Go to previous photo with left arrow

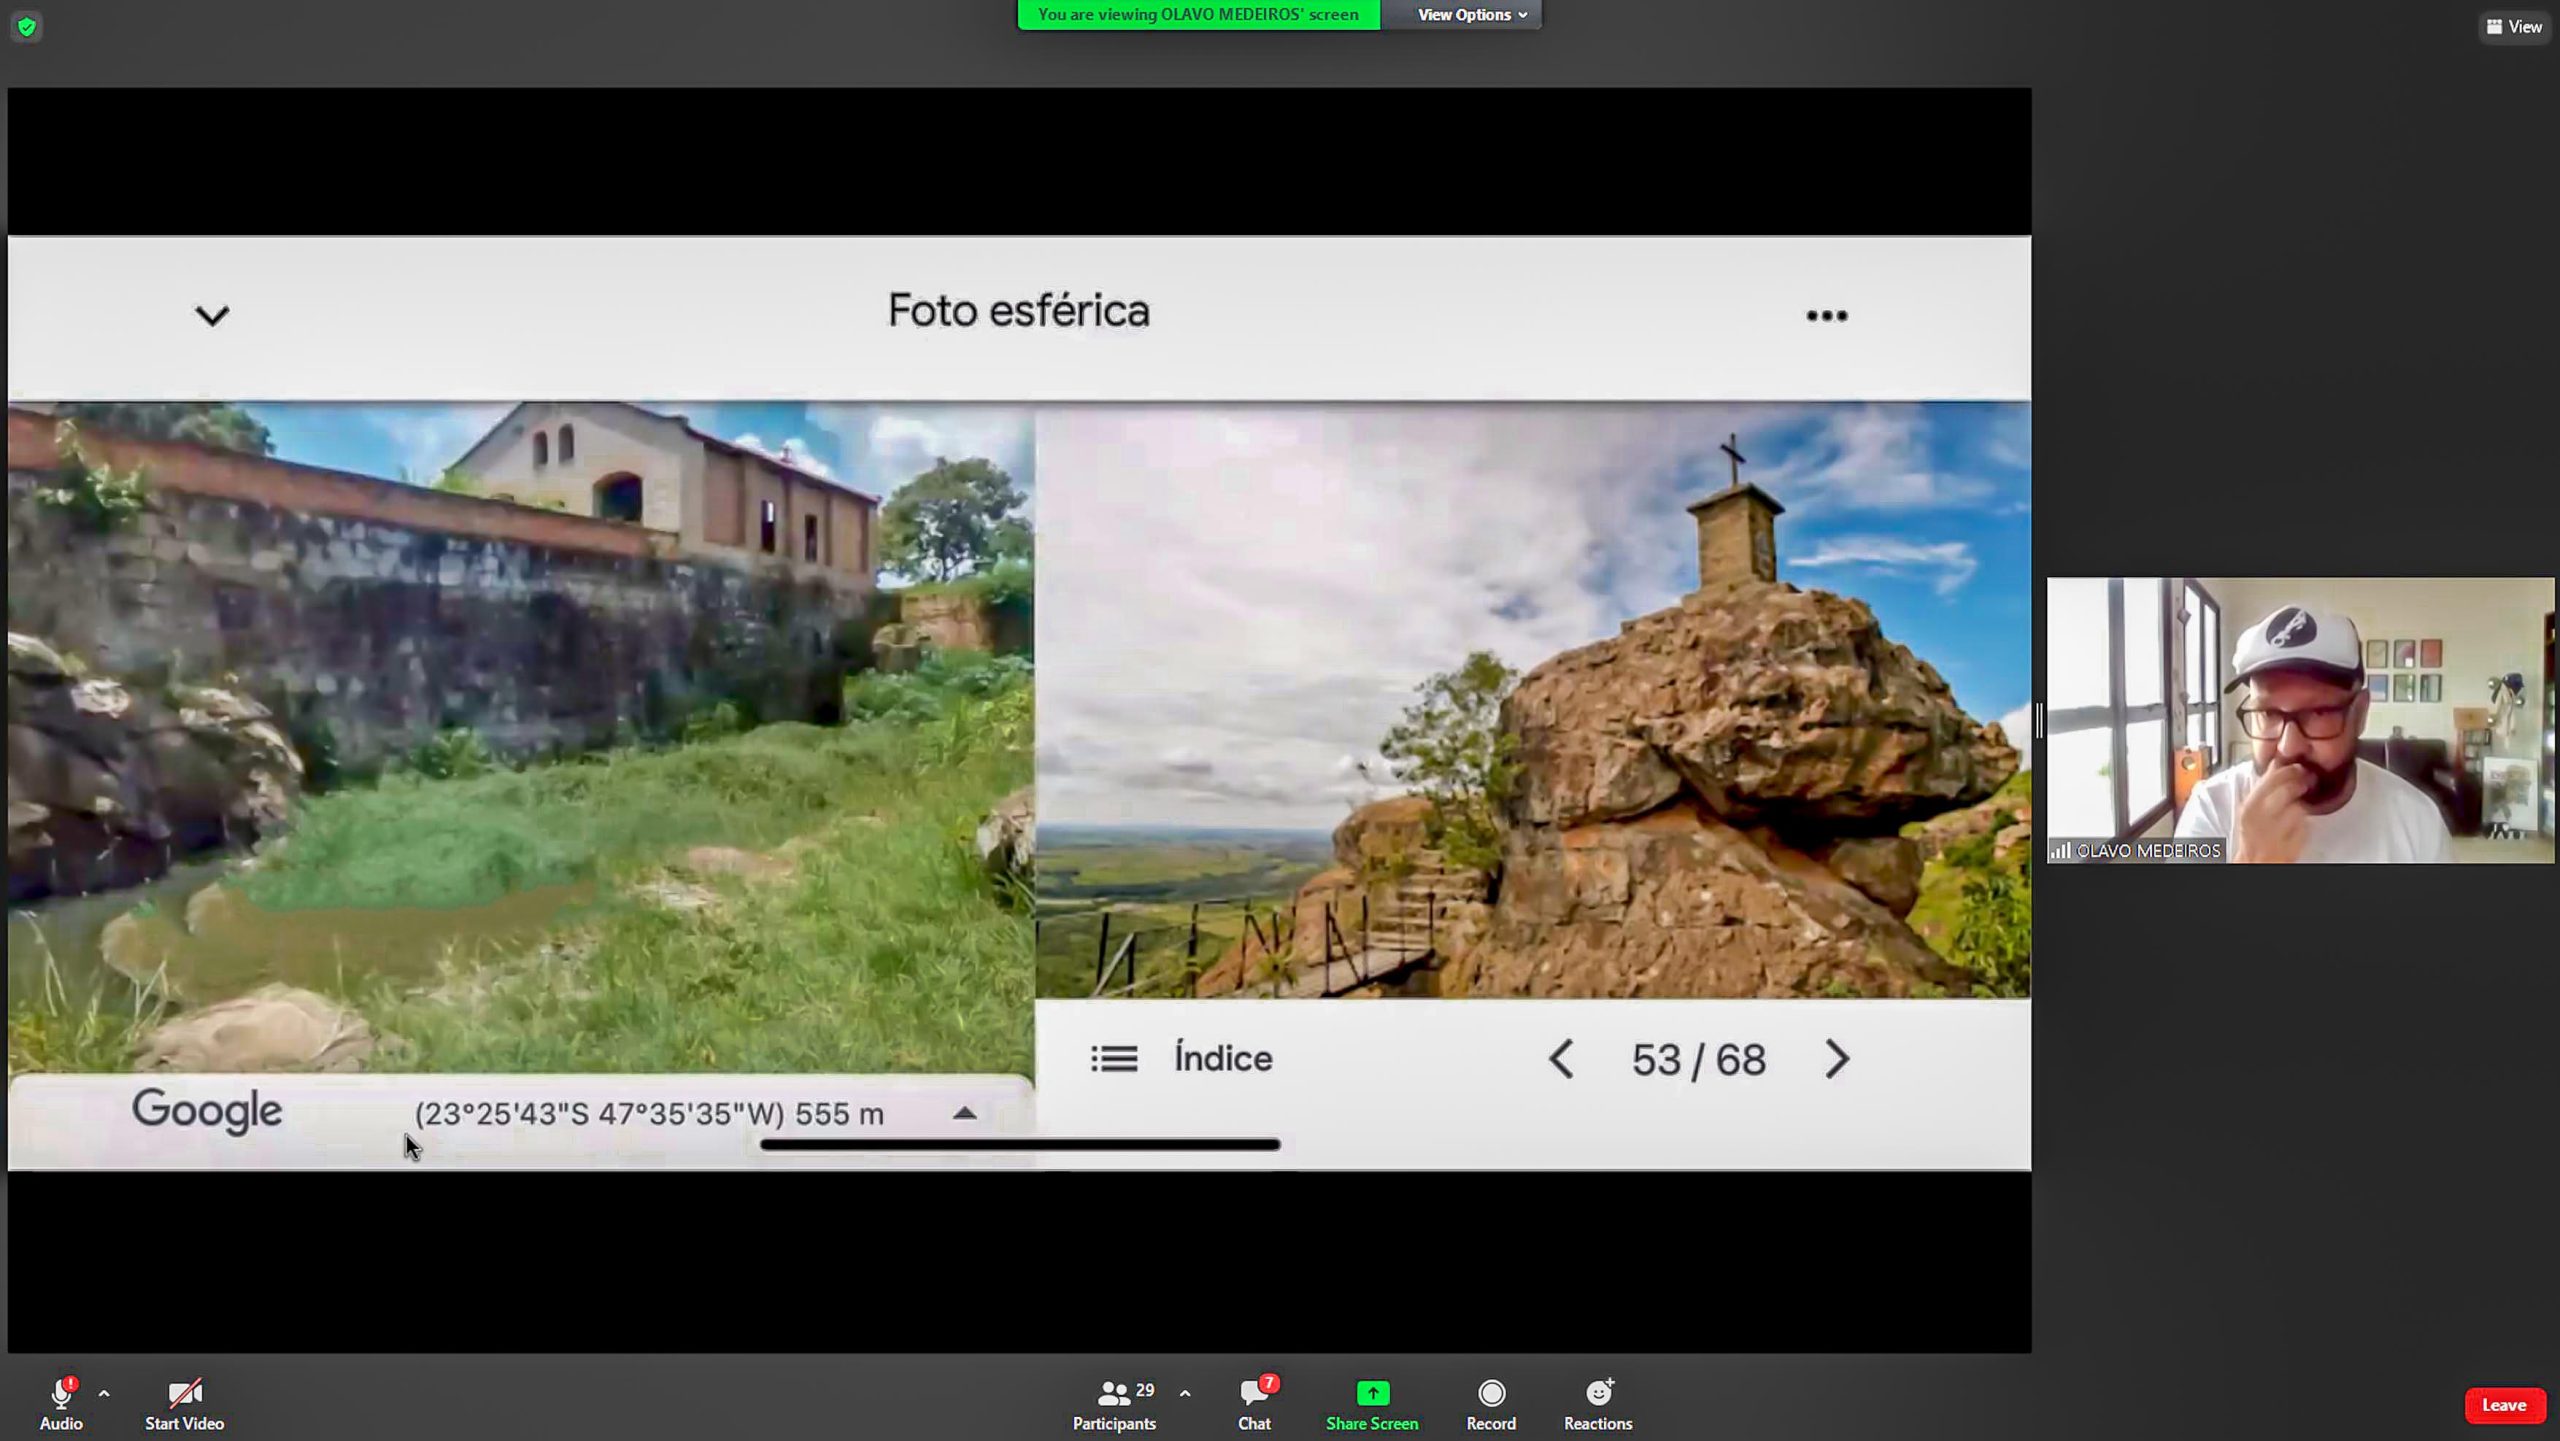(x=1561, y=1059)
